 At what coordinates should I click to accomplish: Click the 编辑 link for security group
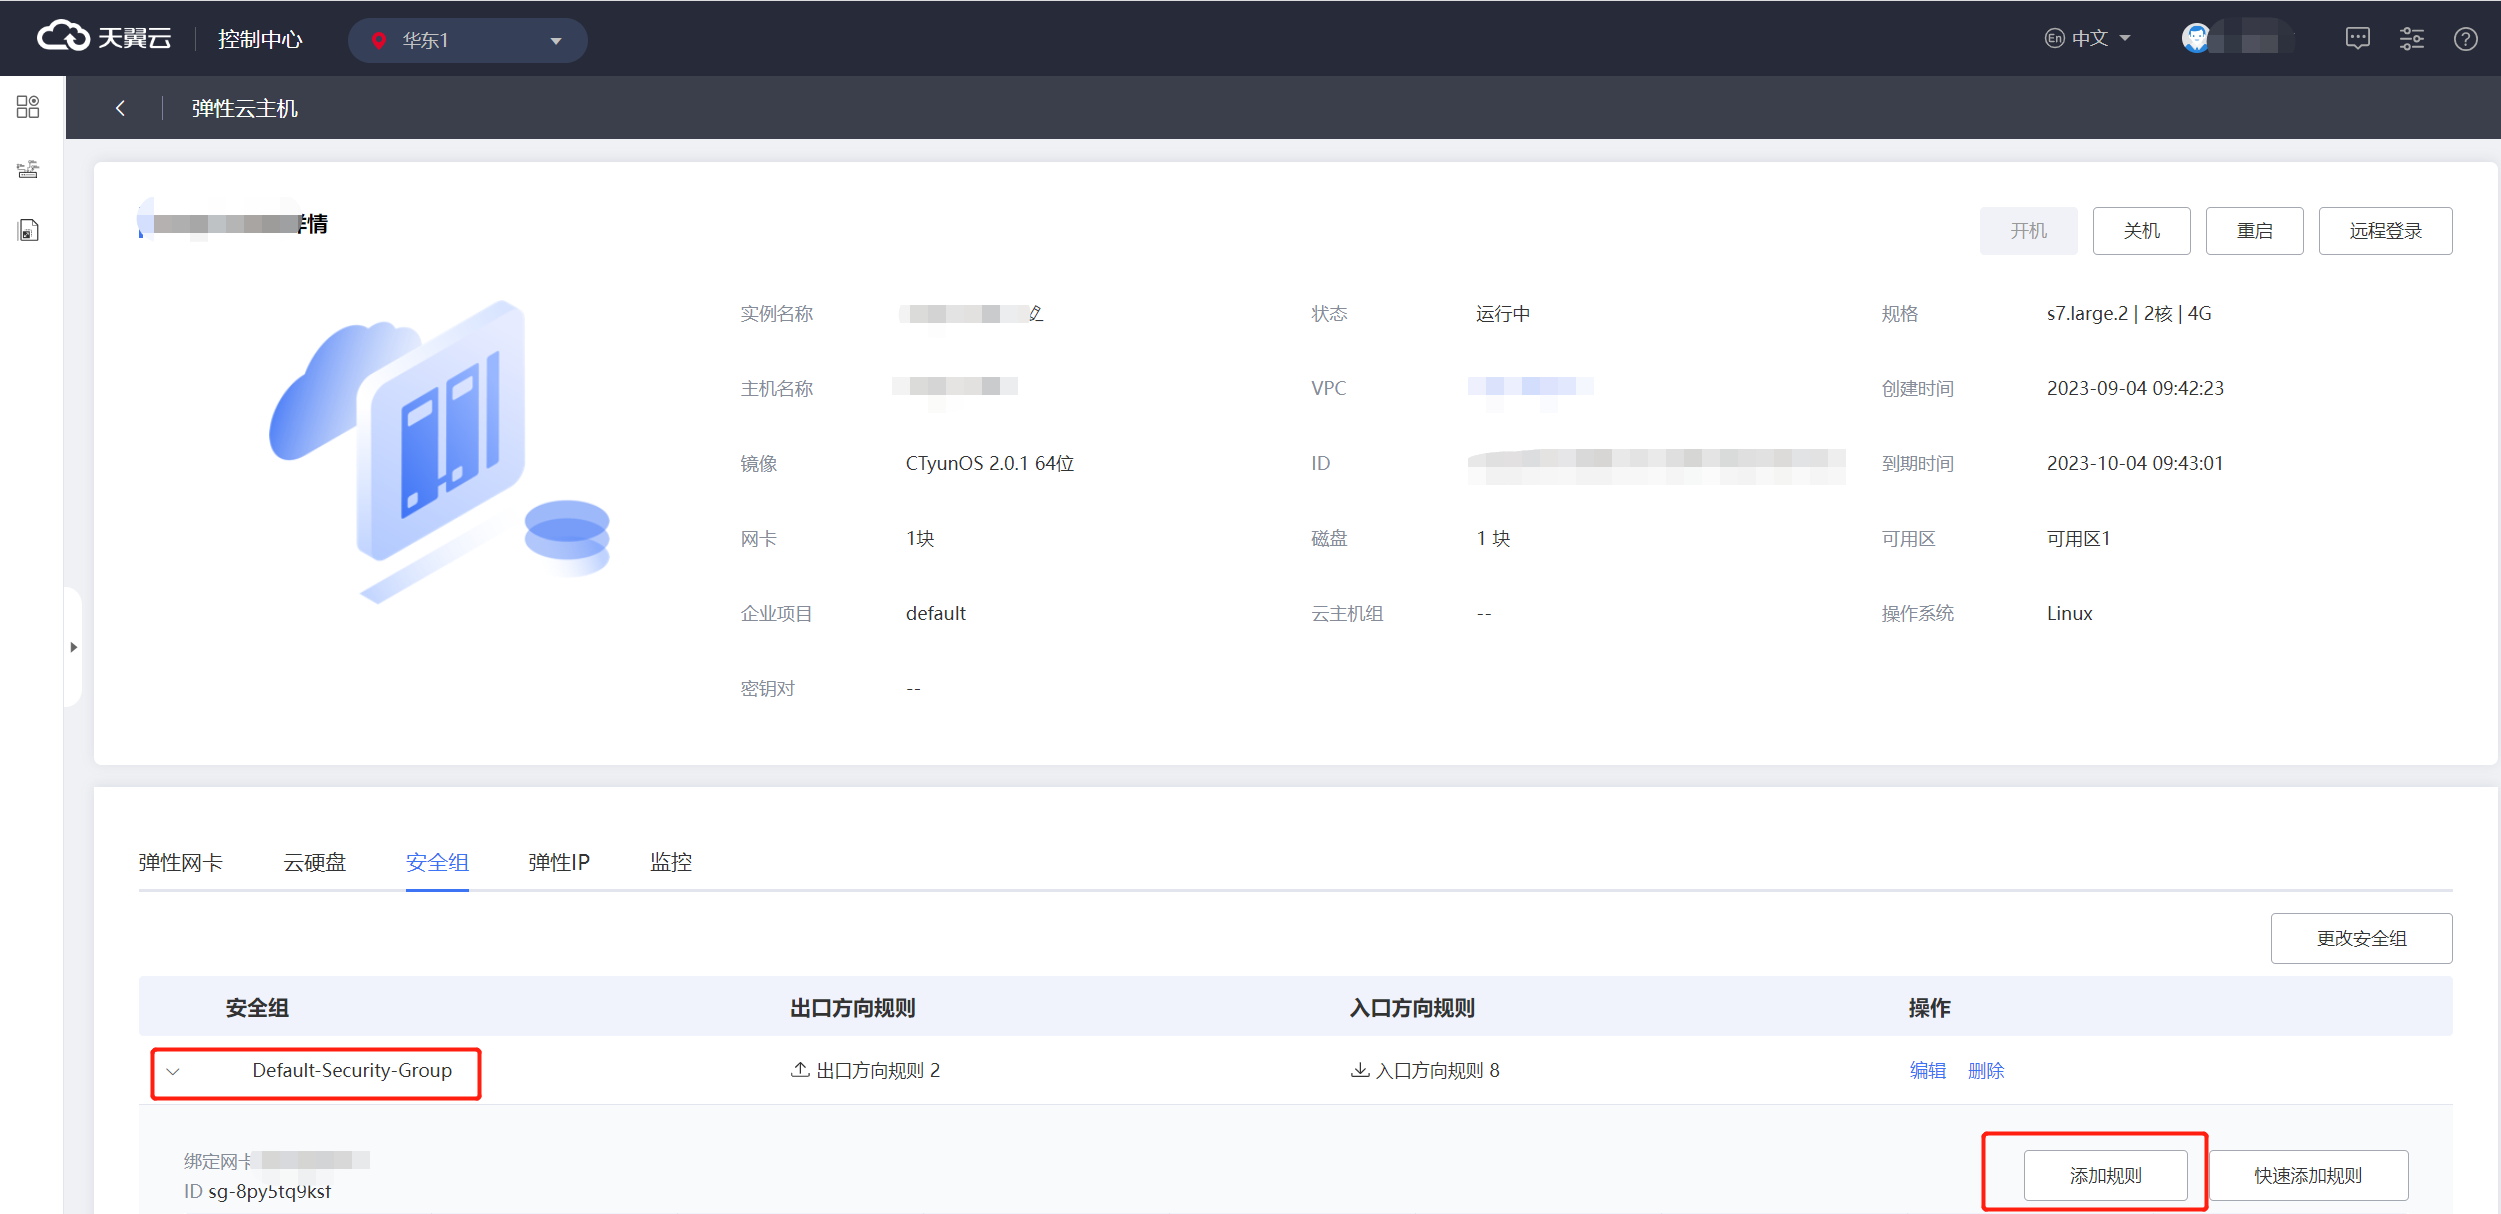pos(1927,1071)
